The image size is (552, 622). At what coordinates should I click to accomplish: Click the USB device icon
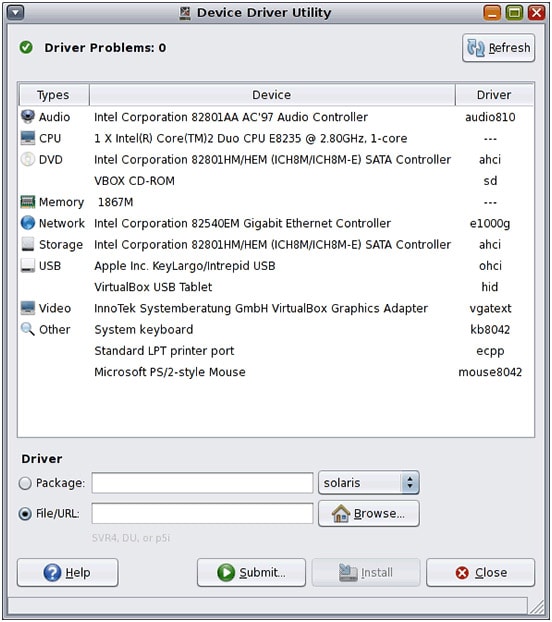click(x=28, y=266)
